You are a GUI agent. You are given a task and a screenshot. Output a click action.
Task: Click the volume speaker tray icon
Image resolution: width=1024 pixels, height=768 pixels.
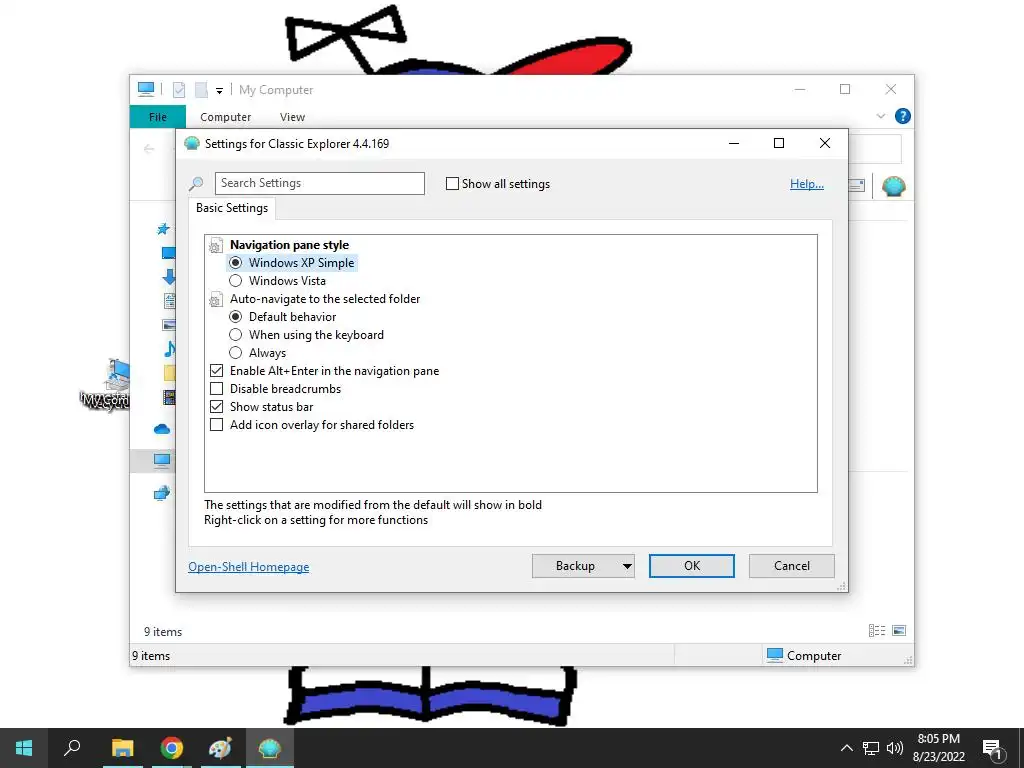(x=895, y=748)
